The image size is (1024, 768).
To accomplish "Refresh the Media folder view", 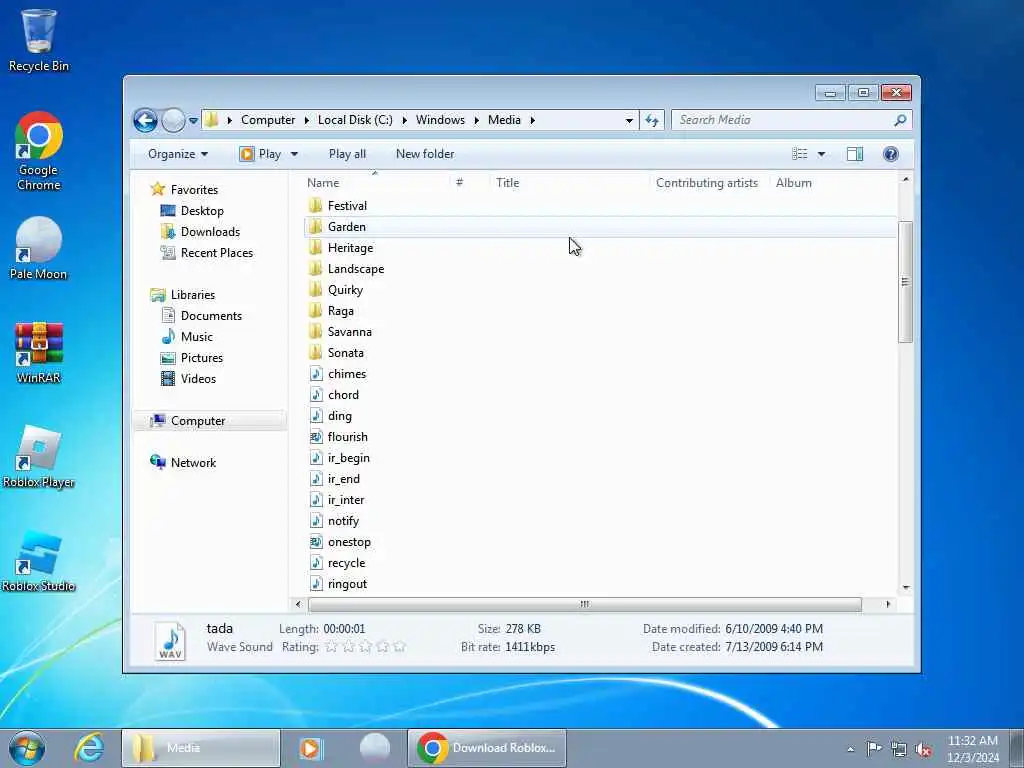I will pyautogui.click(x=652, y=120).
